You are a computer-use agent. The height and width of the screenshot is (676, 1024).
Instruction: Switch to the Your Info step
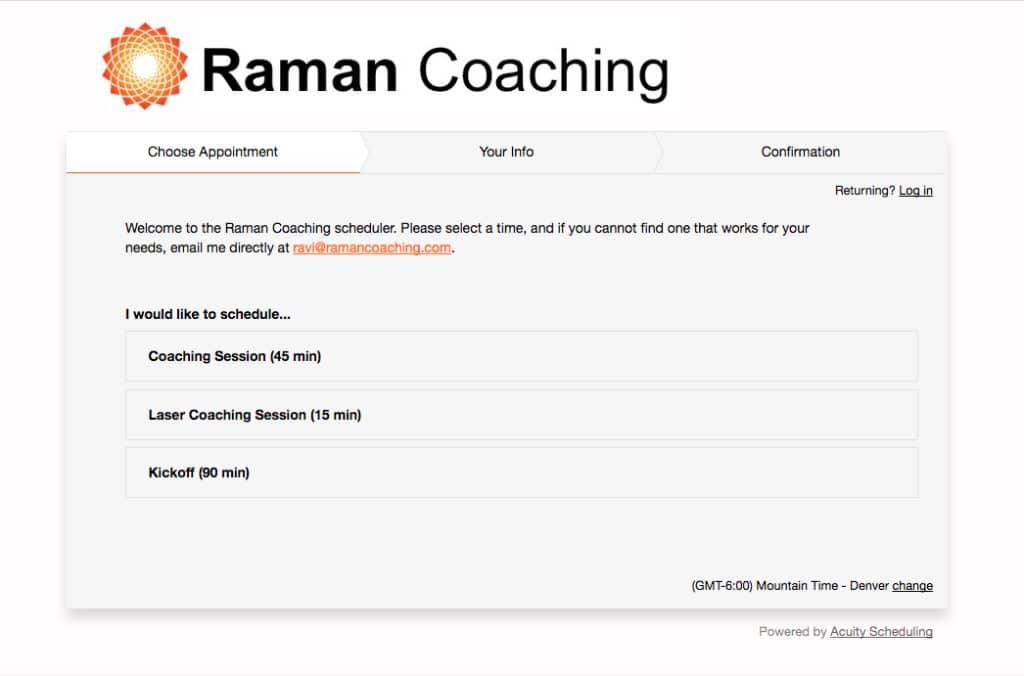coord(507,152)
